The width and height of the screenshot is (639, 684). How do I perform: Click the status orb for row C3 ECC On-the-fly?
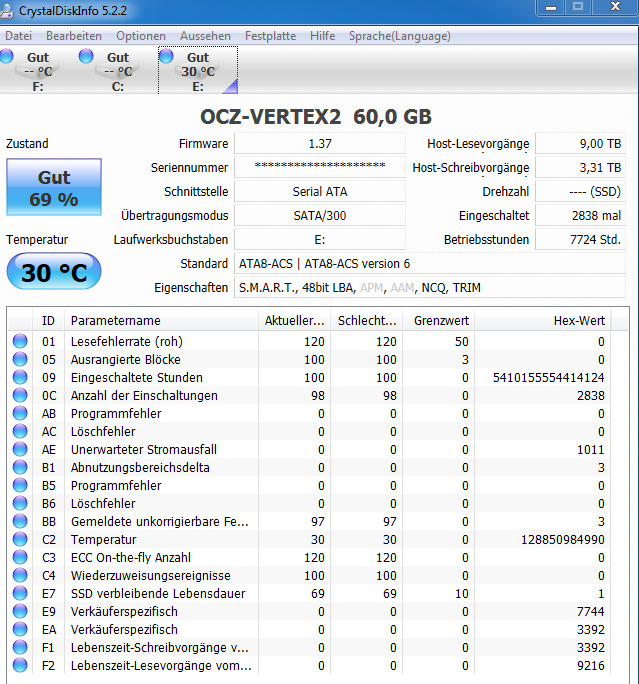tap(20, 557)
